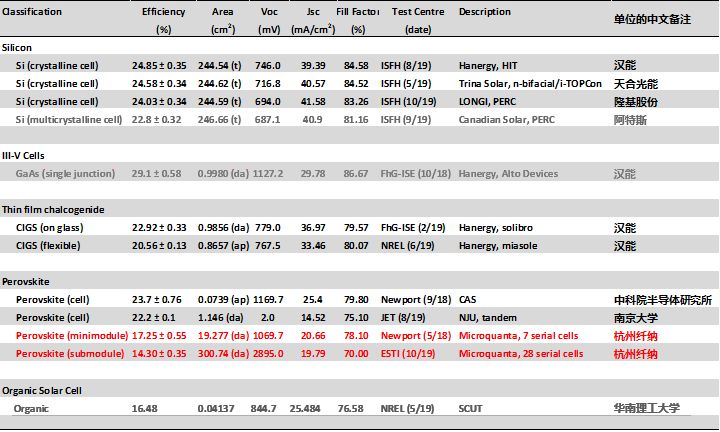Click efficiency '23.7 ± 0.76'
Viewport: 720px width, 432px height.
pos(157,300)
